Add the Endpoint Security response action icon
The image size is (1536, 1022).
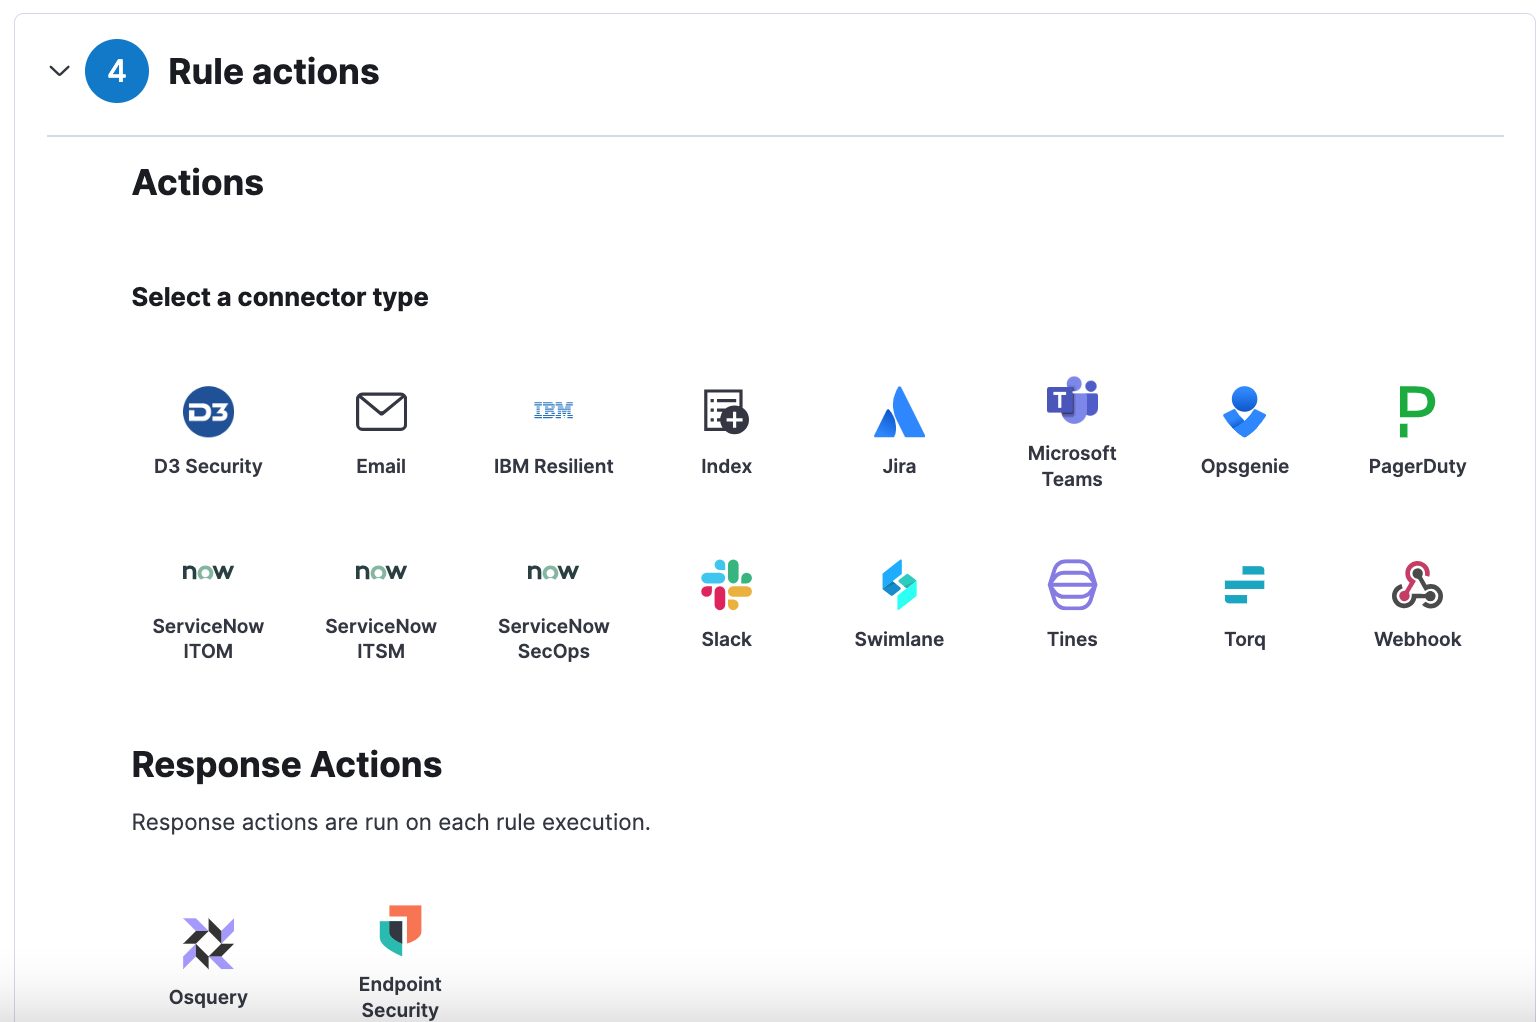[x=400, y=930]
